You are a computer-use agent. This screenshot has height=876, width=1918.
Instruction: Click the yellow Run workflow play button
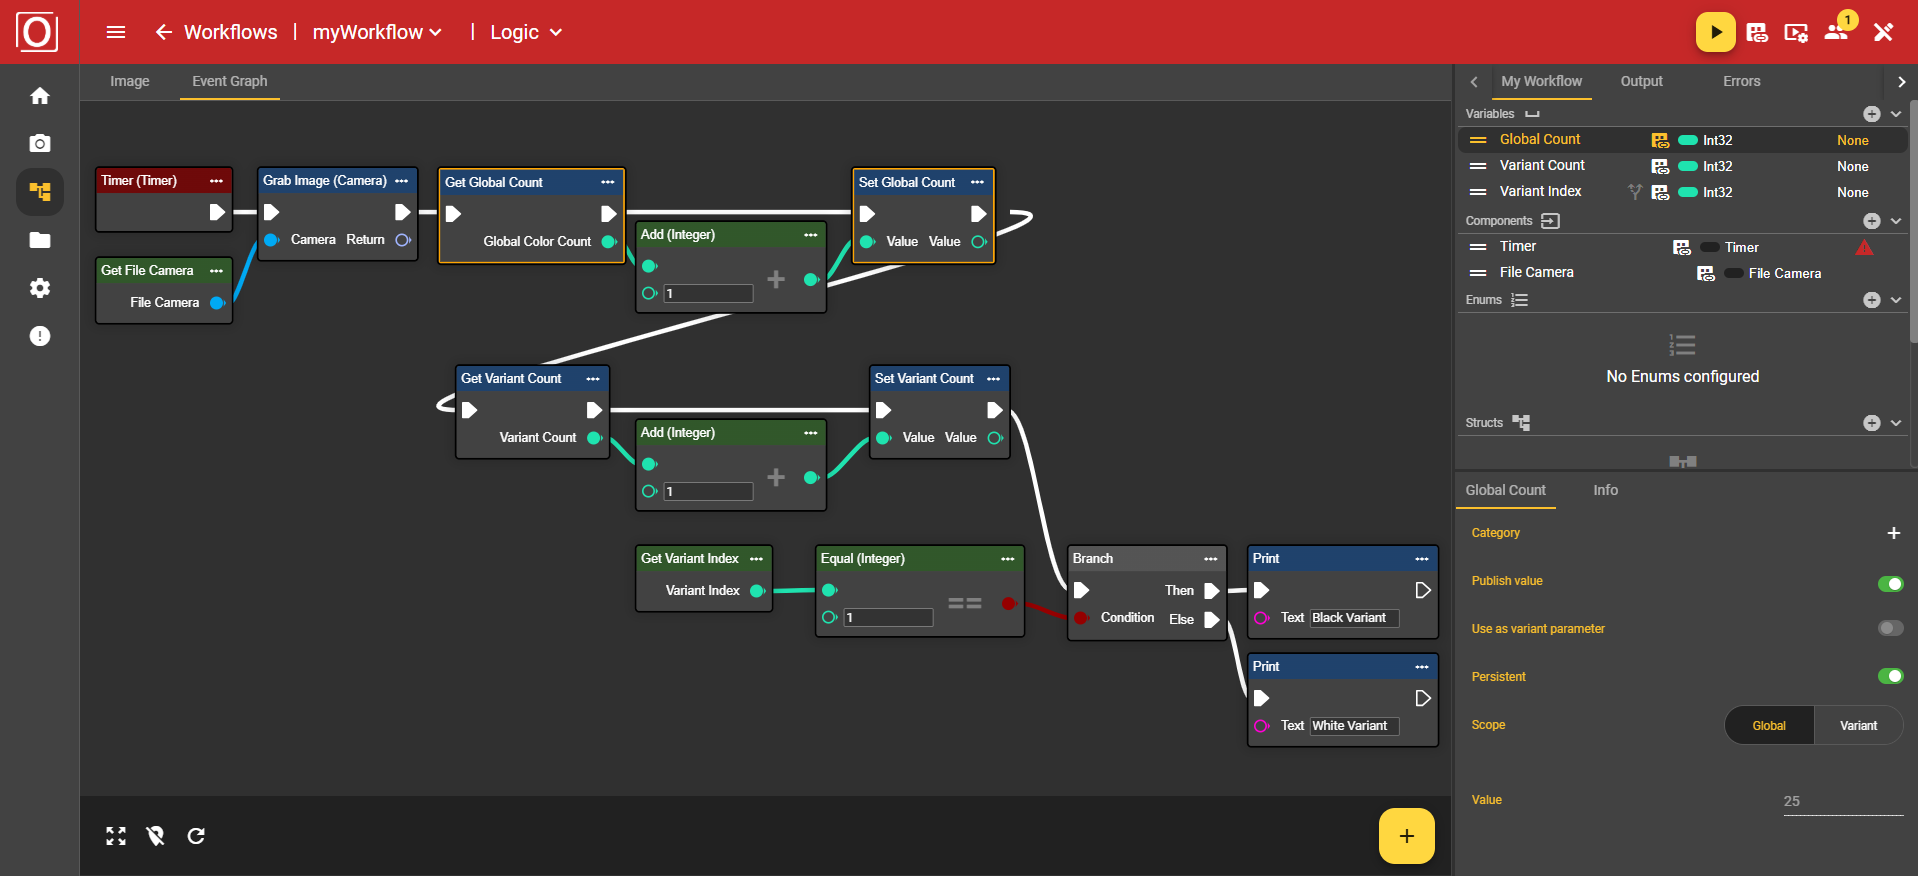coord(1715,32)
